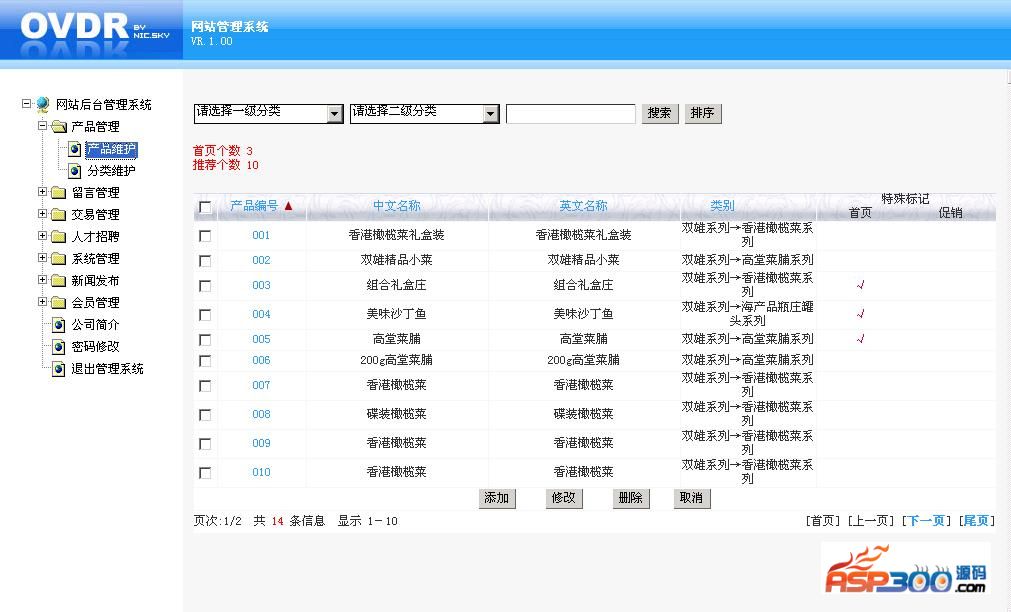Click the search text input field
Screen dimensions: 1011x612
pos(570,114)
